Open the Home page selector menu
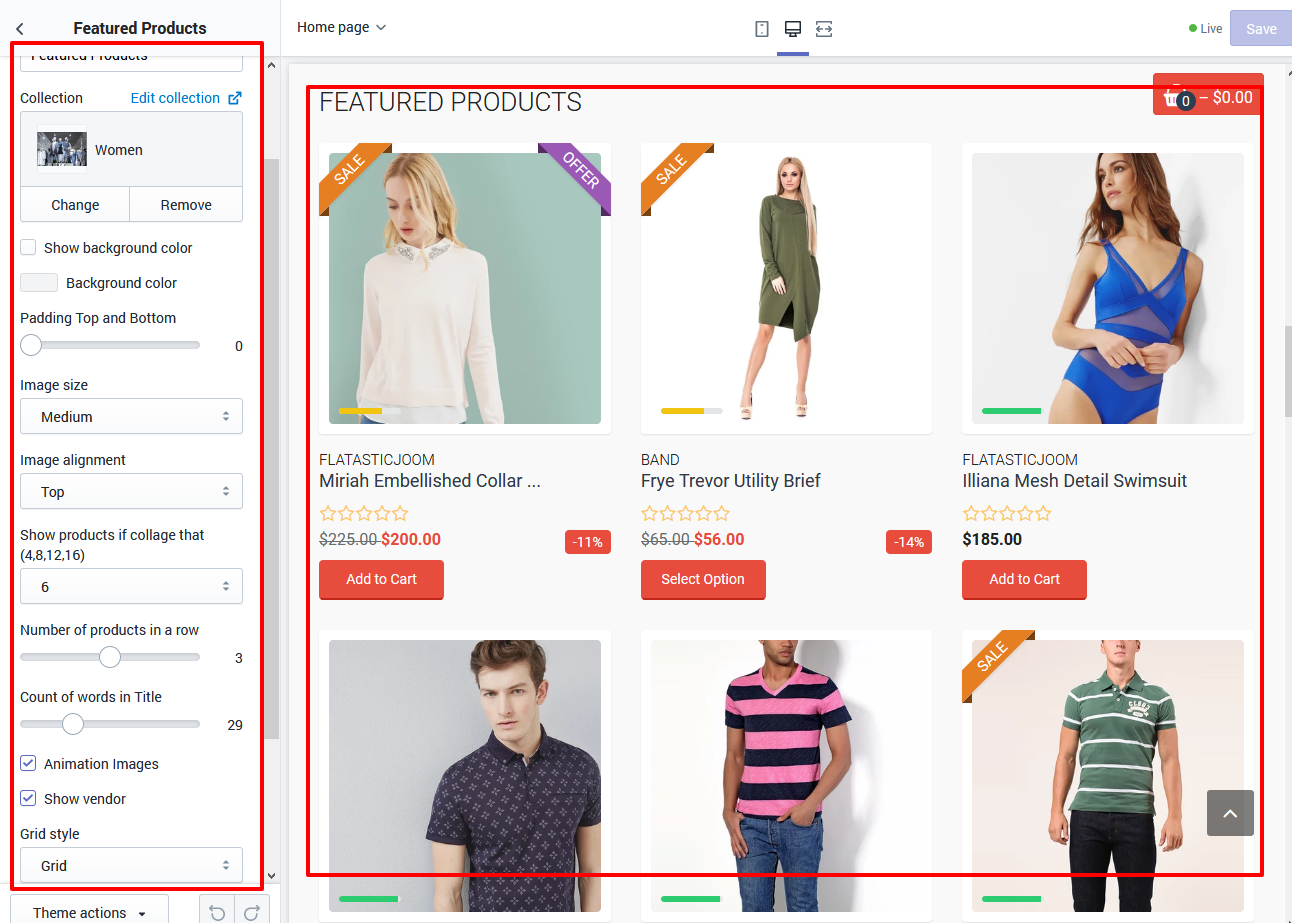Image resolution: width=1292 pixels, height=923 pixels. point(341,28)
